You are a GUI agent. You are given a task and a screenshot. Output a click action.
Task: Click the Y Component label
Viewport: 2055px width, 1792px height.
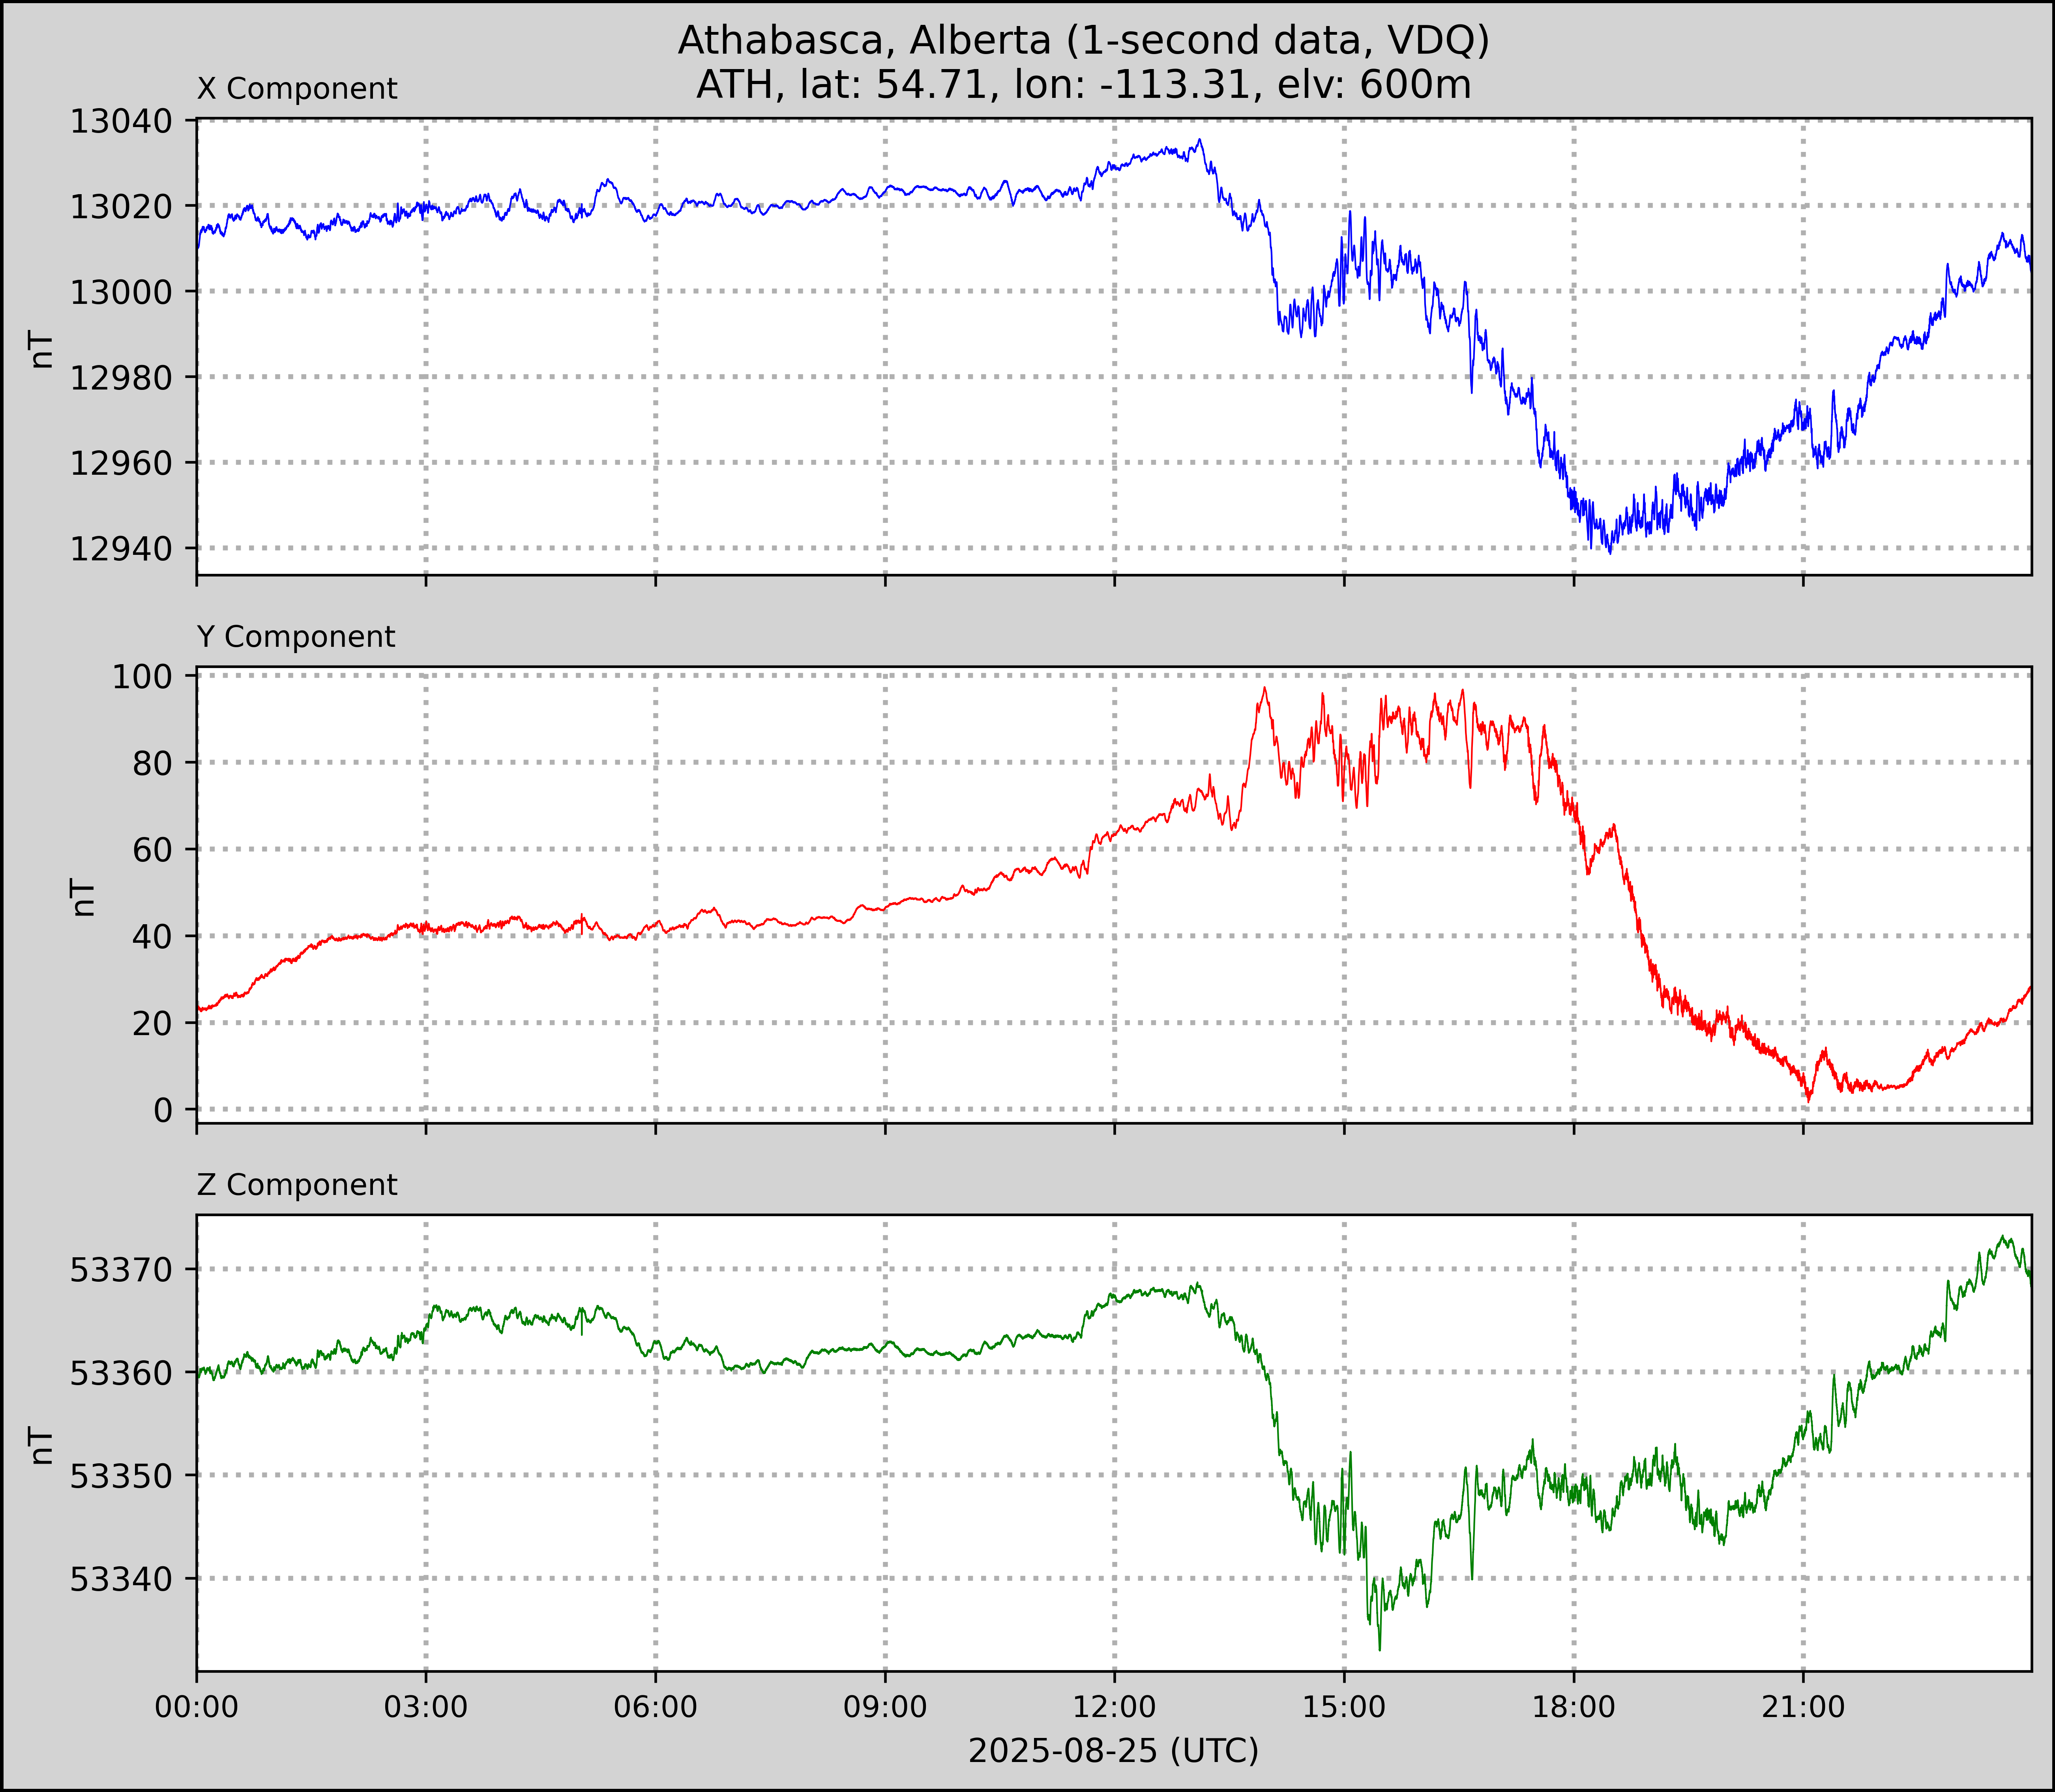click(296, 637)
